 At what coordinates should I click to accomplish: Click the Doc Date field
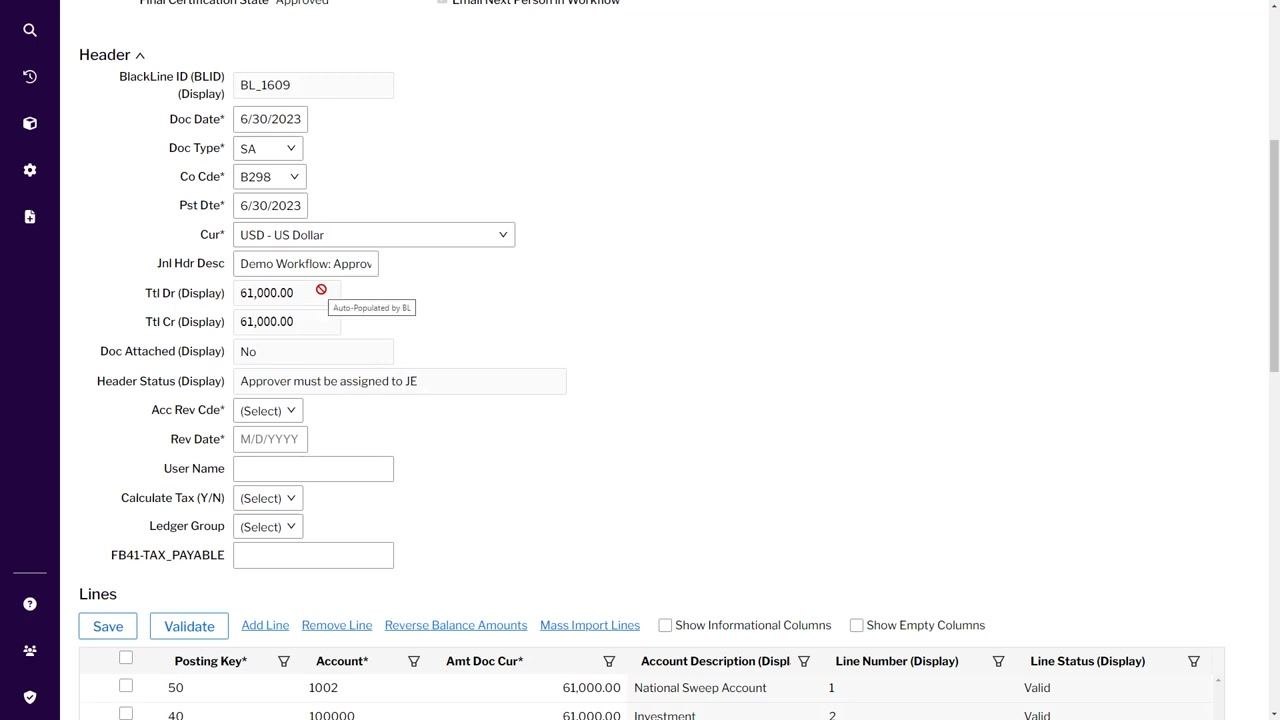click(x=270, y=119)
